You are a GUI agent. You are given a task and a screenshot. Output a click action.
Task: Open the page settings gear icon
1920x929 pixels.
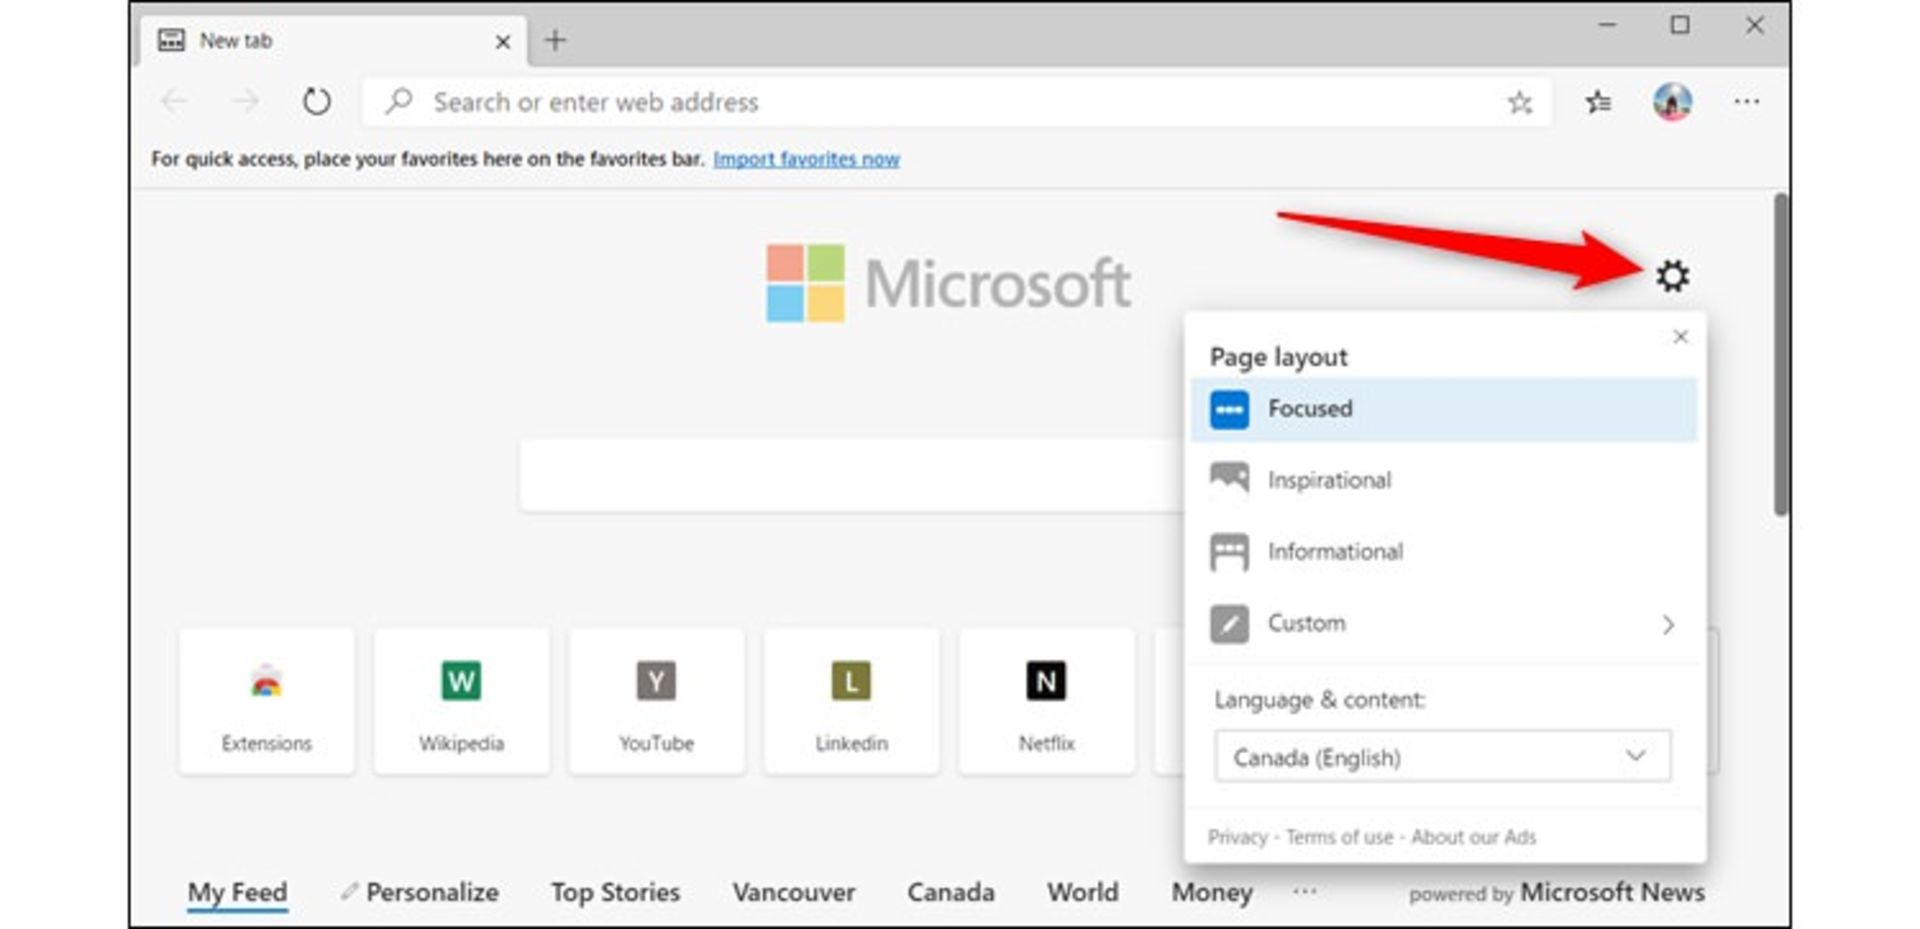click(x=1672, y=275)
